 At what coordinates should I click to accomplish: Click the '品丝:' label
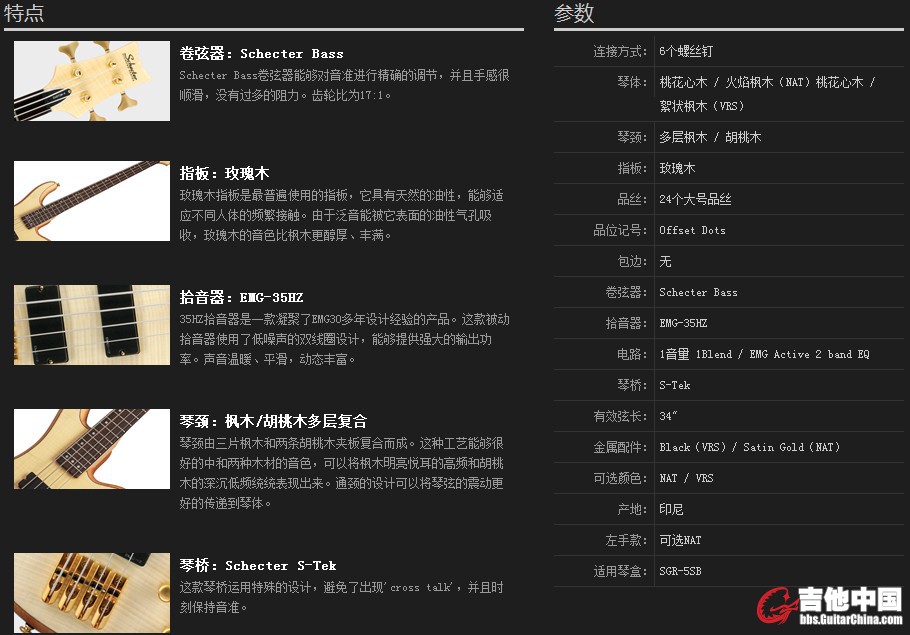pyautogui.click(x=632, y=199)
